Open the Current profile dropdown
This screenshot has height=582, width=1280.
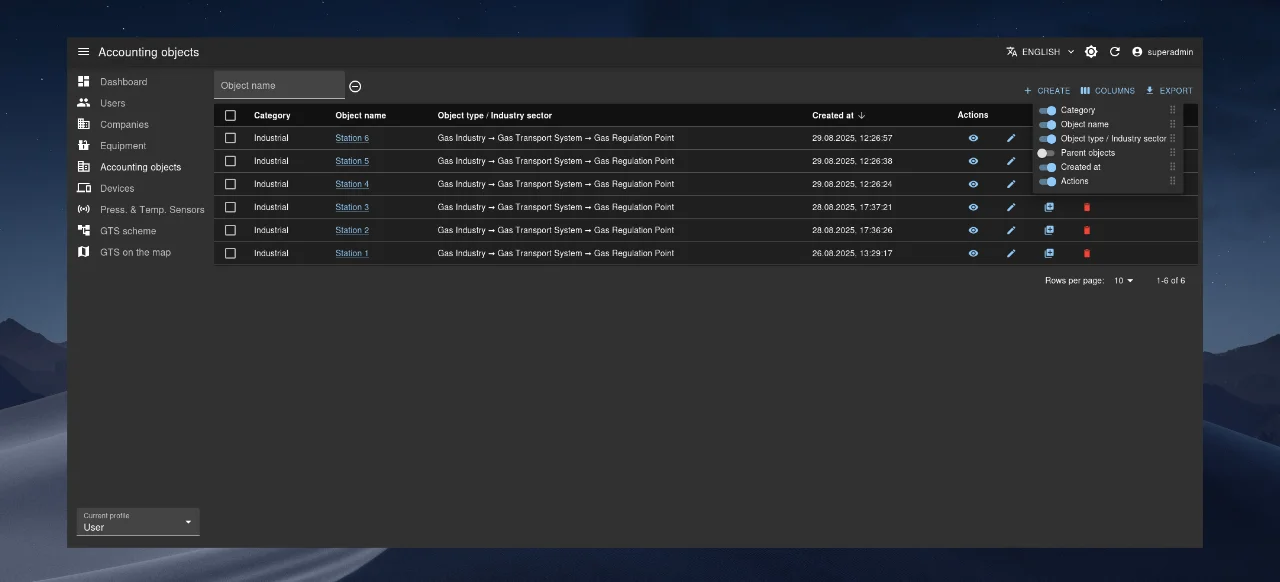[138, 522]
